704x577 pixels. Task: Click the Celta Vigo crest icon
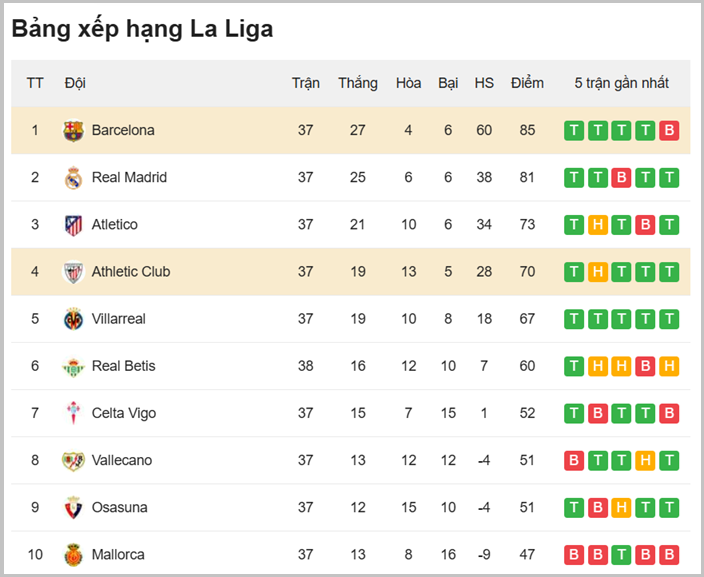[x=73, y=413]
